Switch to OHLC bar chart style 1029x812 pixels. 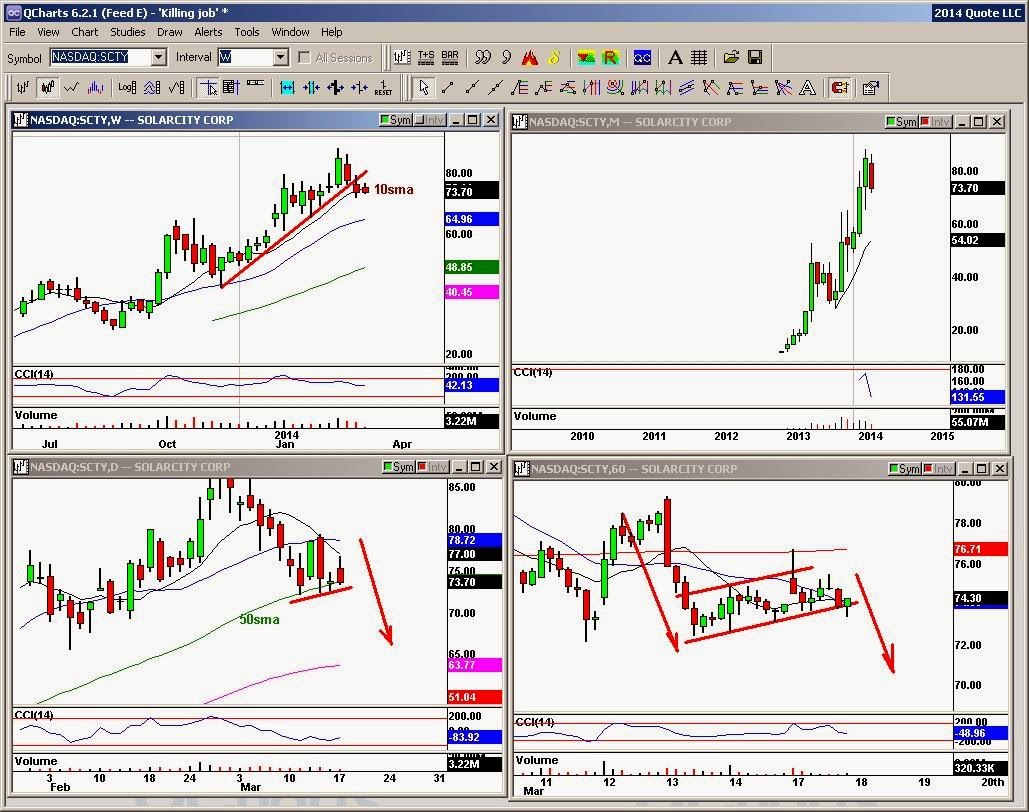tap(23, 87)
